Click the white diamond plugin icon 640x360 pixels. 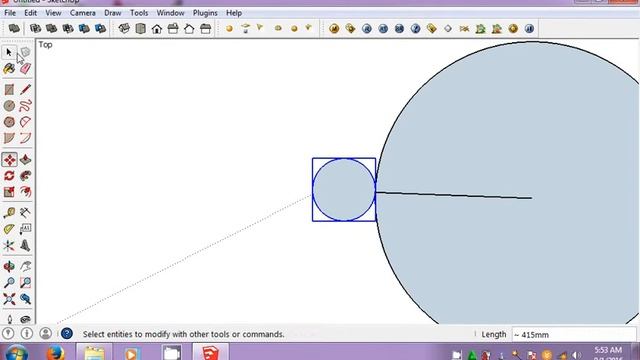[448, 29]
